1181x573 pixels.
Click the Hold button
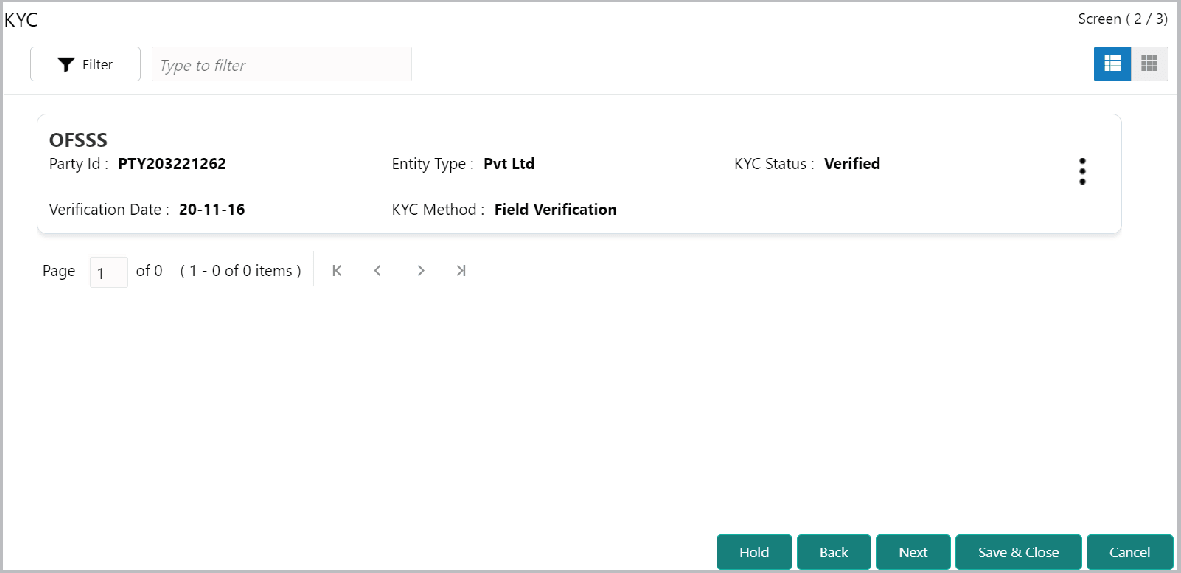click(754, 552)
